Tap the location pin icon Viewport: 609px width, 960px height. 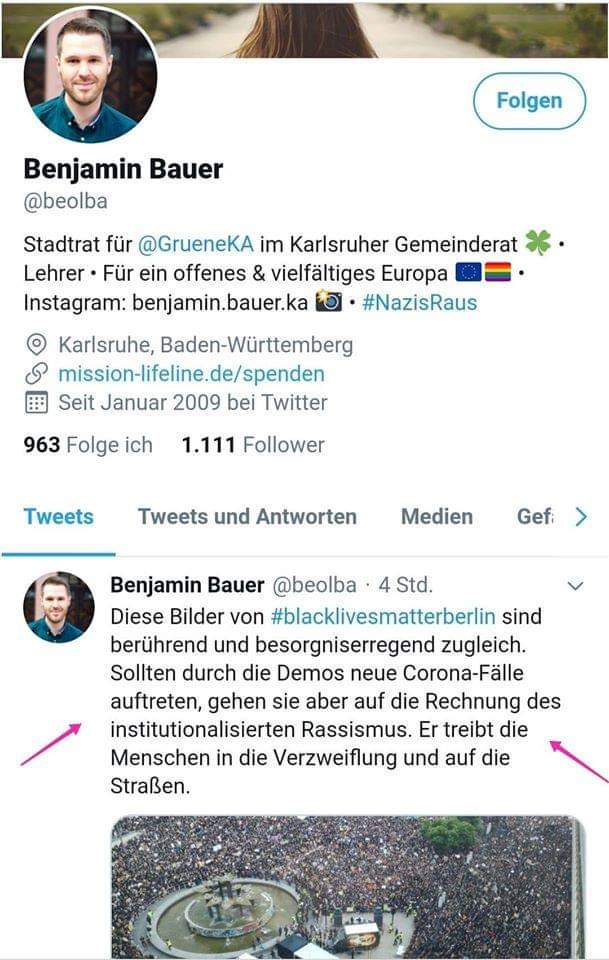(x=36, y=346)
